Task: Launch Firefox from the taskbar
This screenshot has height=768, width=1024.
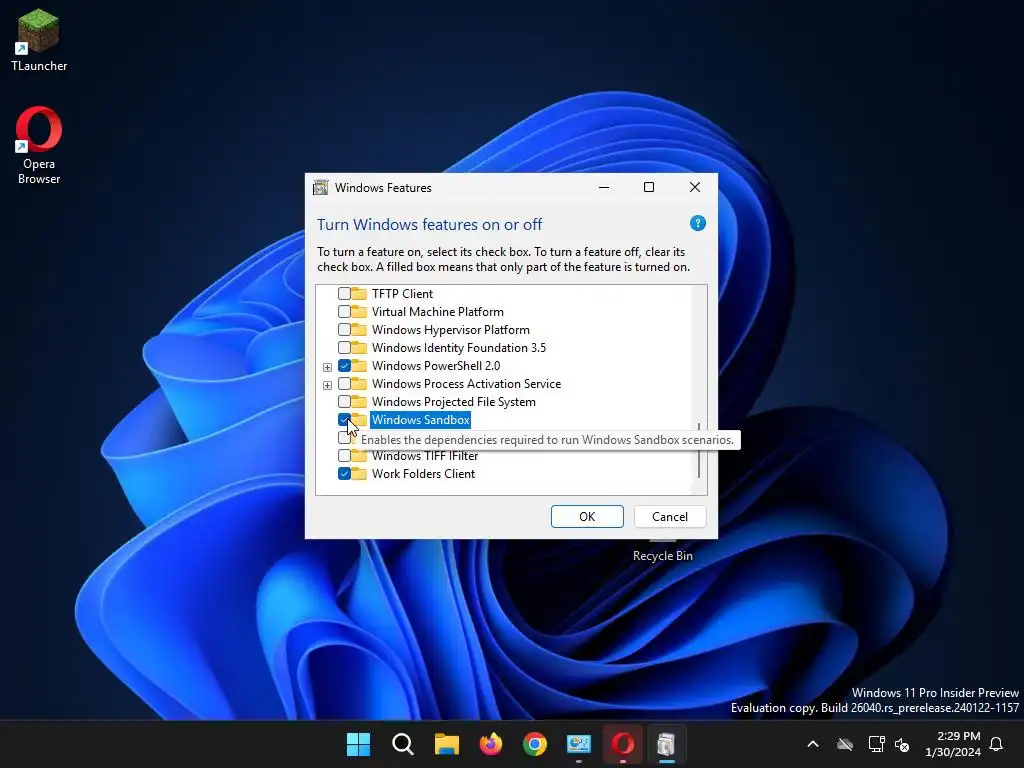Action: coord(490,744)
